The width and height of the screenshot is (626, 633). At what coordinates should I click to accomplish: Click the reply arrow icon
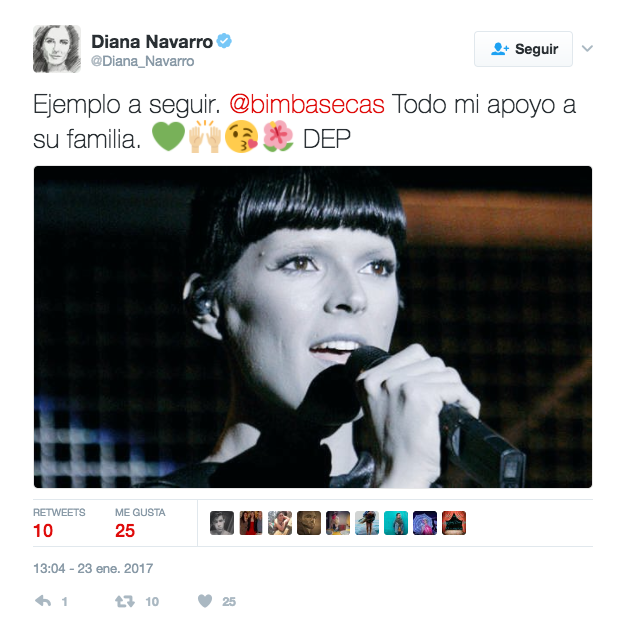pyautogui.click(x=43, y=601)
